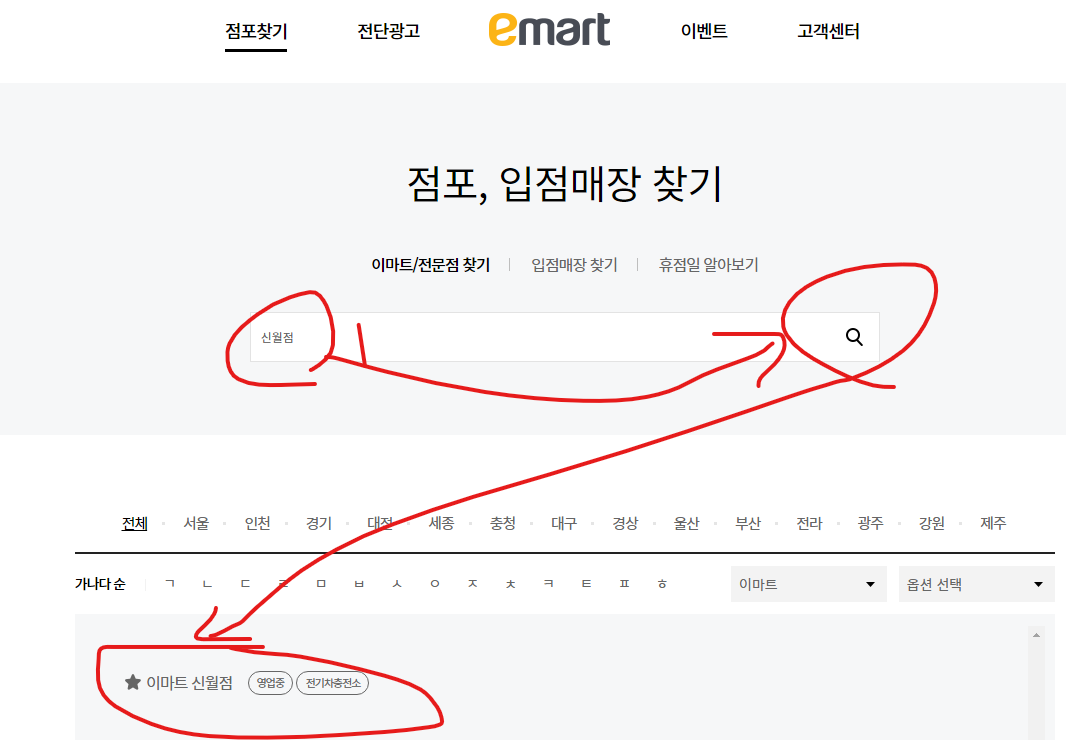Filter stores by 광주

[871, 523]
